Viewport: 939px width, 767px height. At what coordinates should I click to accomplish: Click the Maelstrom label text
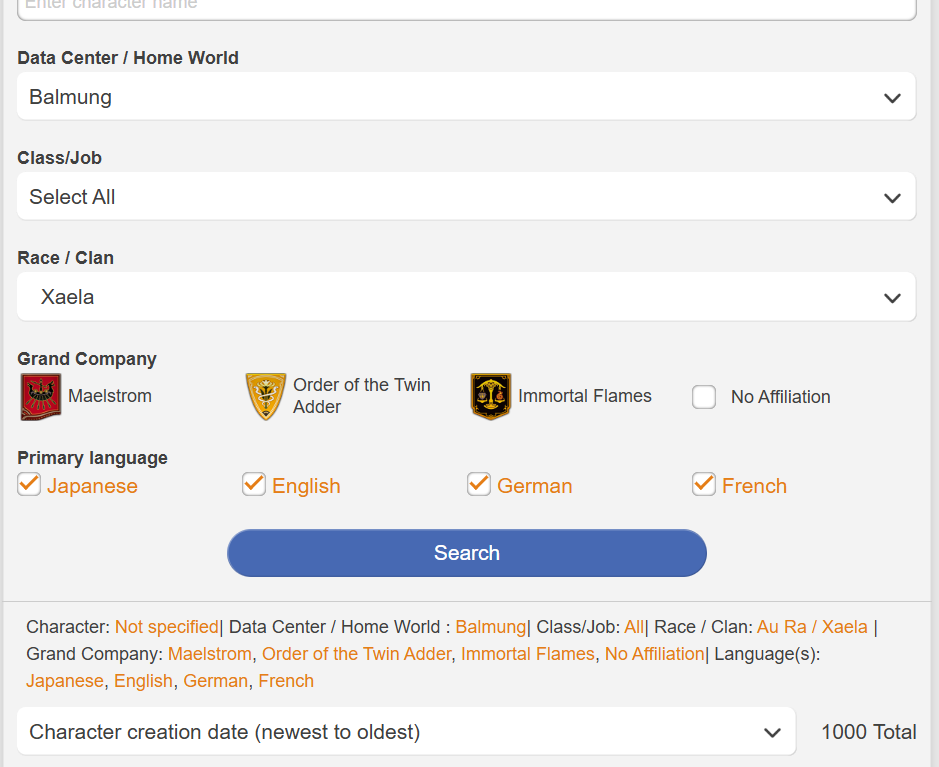(110, 396)
